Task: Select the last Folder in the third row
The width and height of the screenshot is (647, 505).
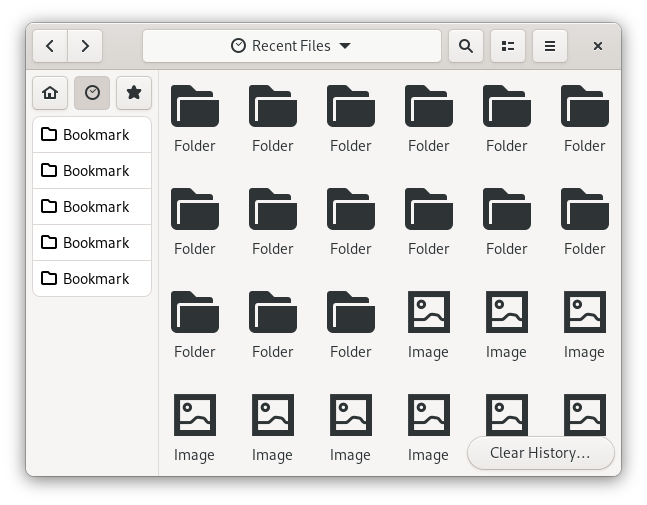Action: (x=351, y=325)
